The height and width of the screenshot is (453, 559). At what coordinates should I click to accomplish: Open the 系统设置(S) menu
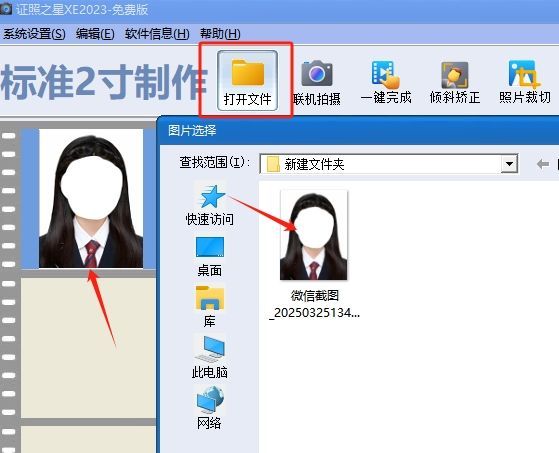[x=34, y=34]
